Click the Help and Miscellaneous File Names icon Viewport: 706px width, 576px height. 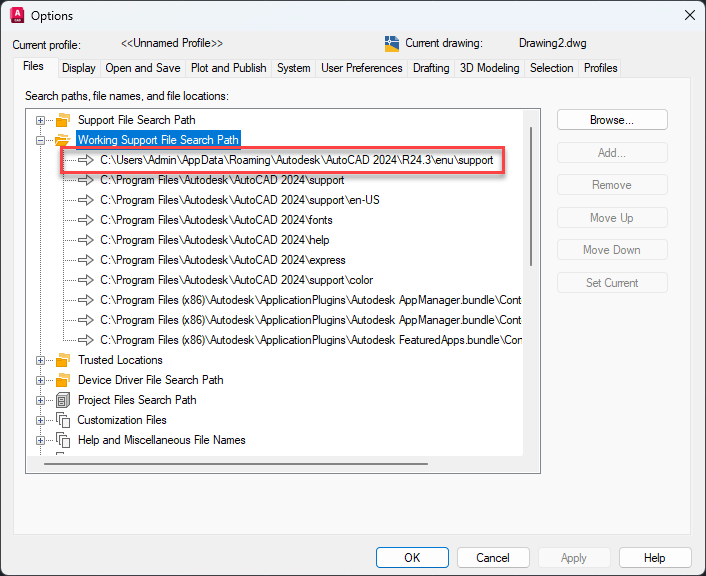[x=63, y=440]
